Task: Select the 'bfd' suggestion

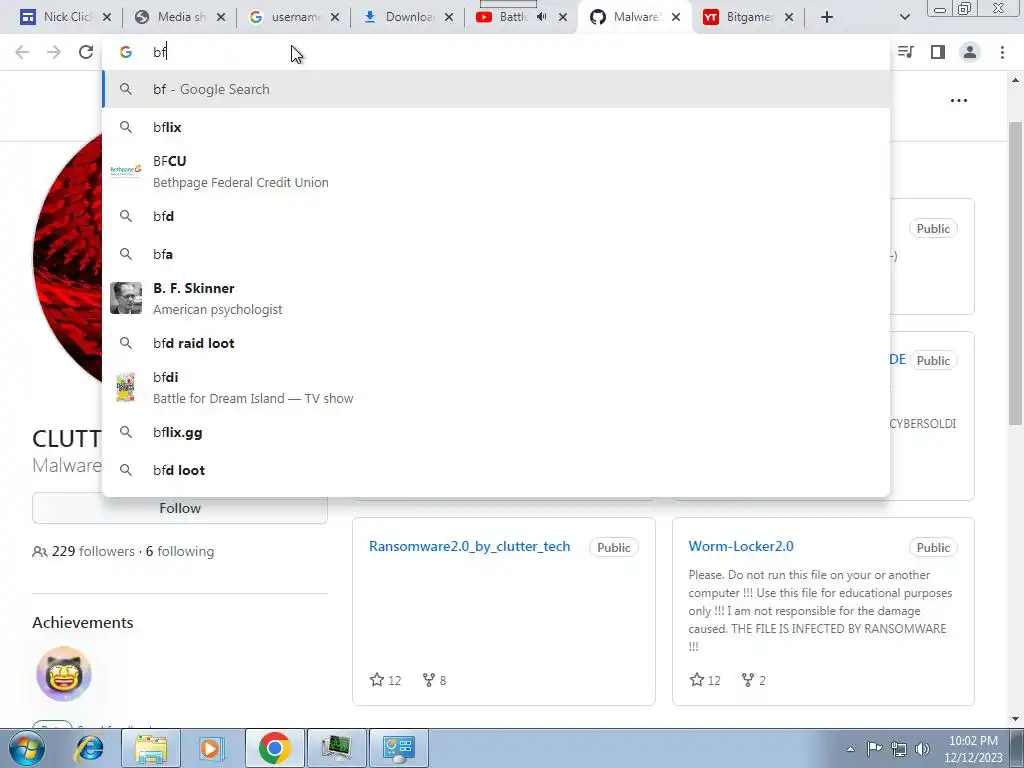Action: point(496,216)
